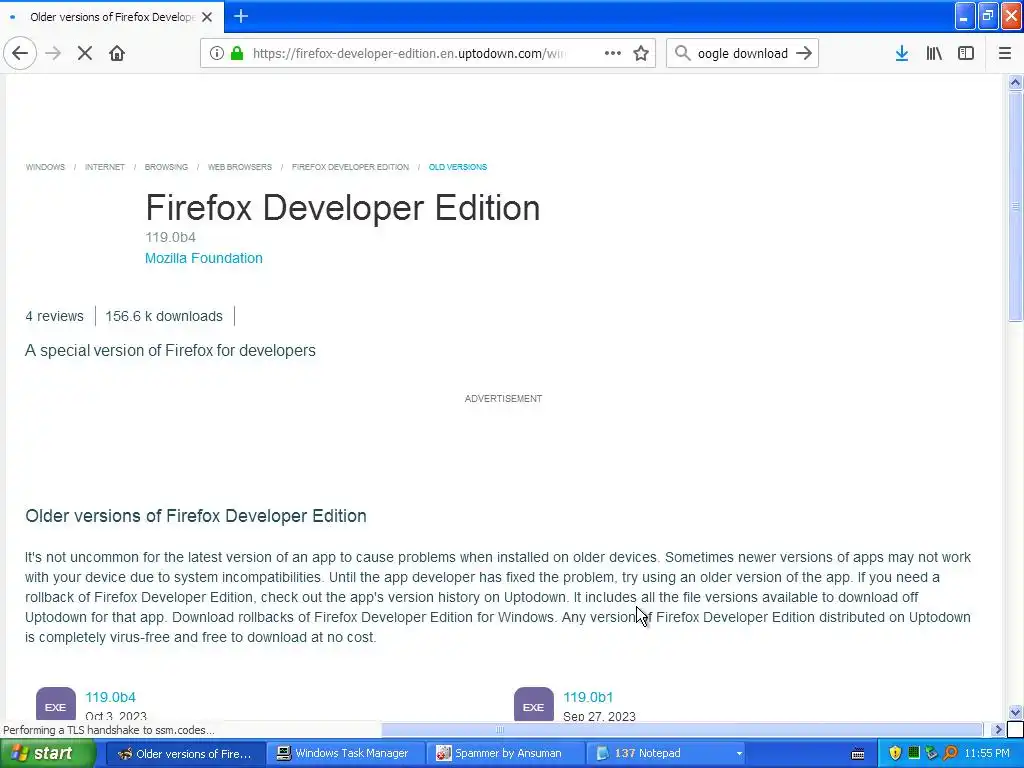Open the WEB BROWSERS breadcrumb link
Viewport: 1024px width, 768px height.
(x=240, y=167)
